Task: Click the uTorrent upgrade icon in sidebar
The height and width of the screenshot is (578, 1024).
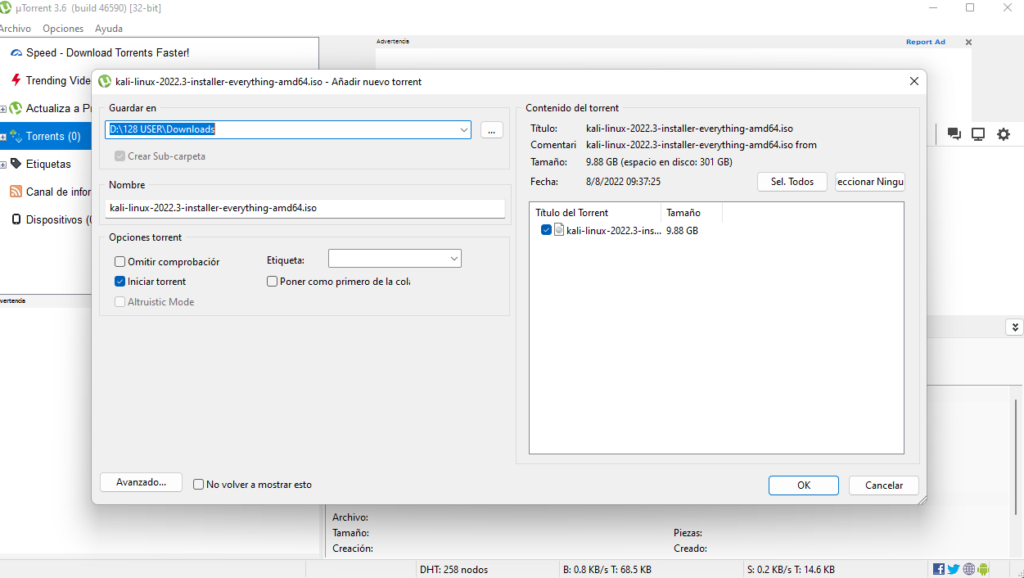Action: click(x=16, y=108)
